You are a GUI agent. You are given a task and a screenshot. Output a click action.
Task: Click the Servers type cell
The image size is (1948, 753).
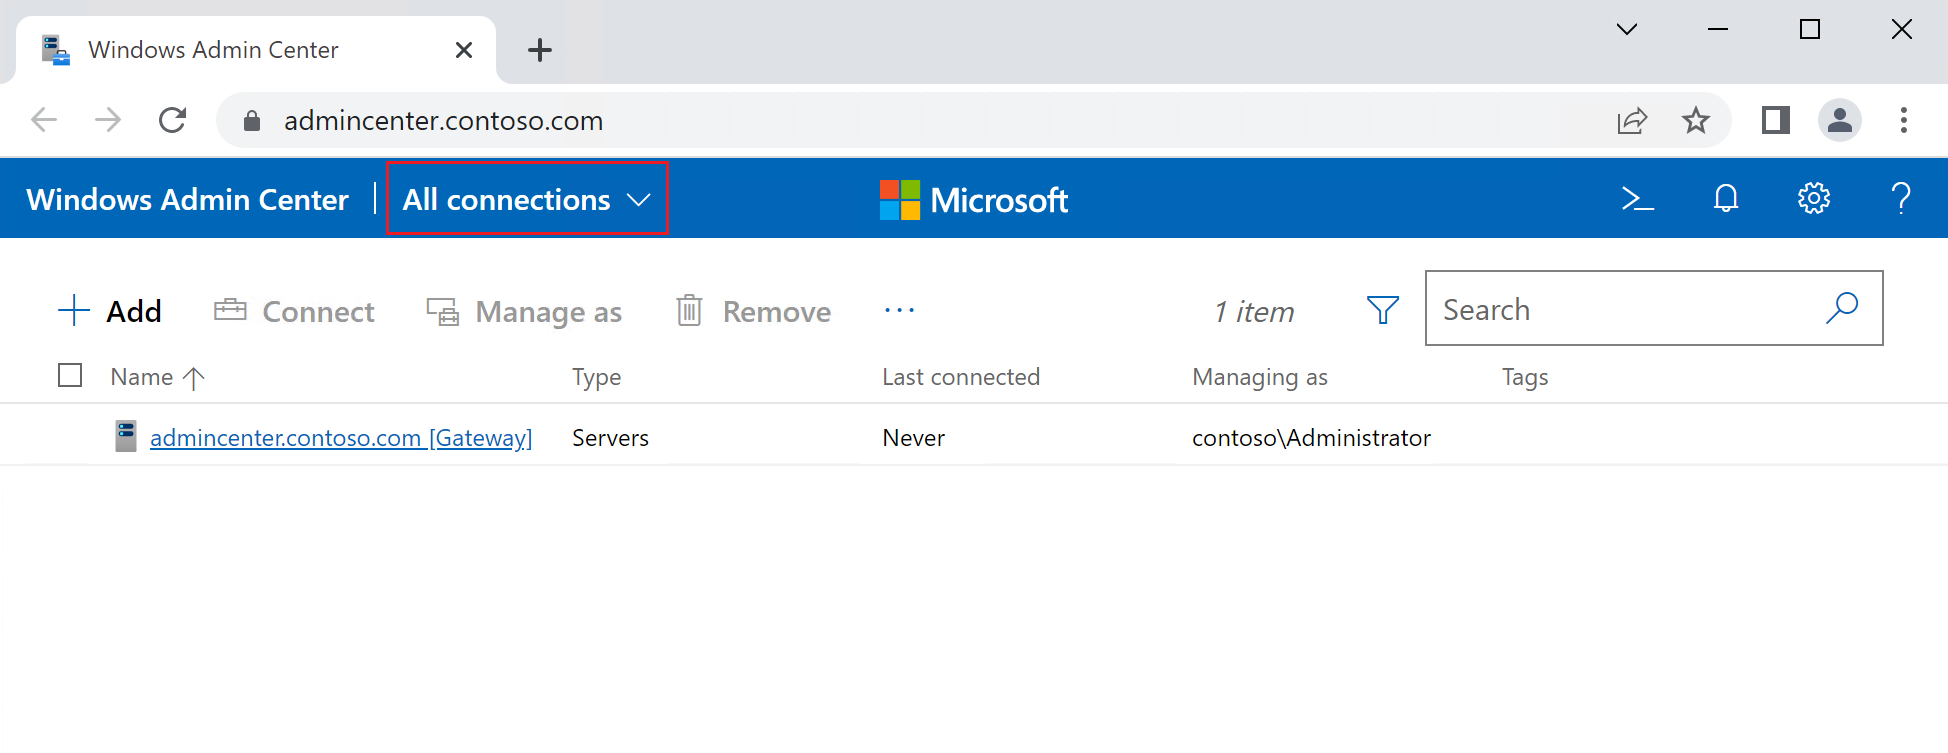point(610,438)
